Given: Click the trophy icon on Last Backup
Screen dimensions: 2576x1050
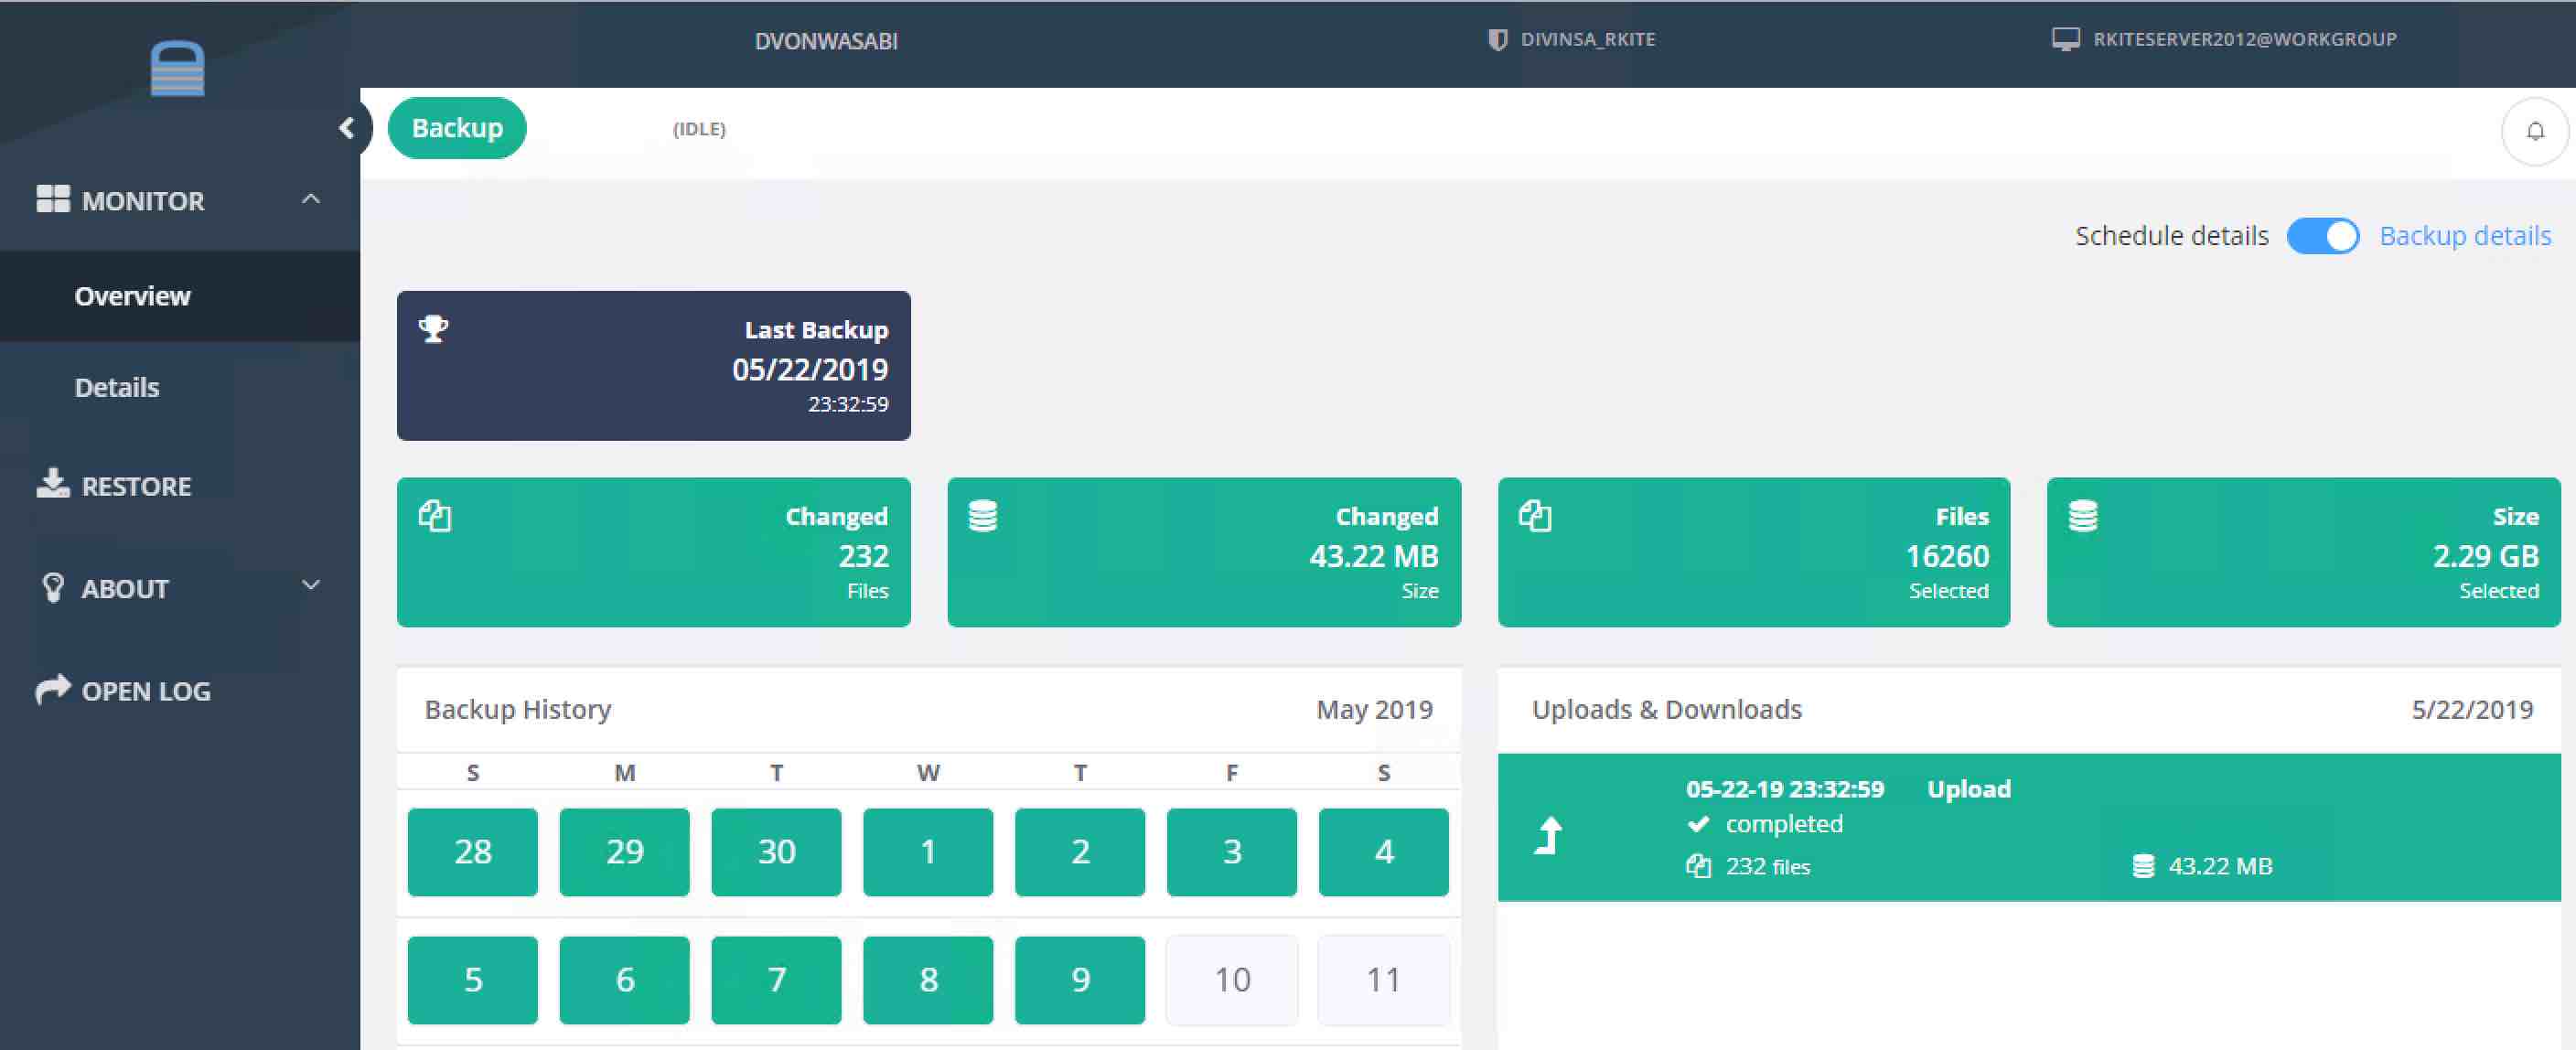Looking at the screenshot, I should tap(433, 328).
